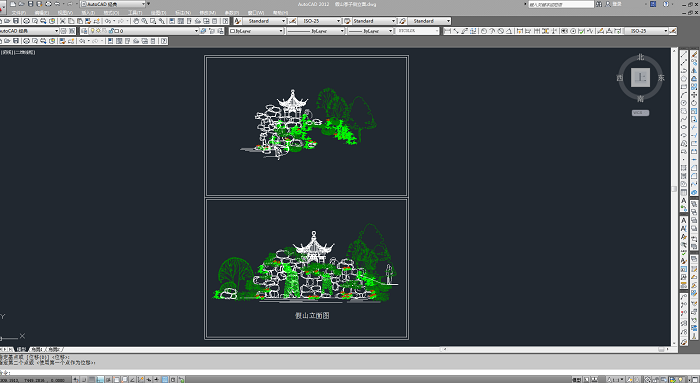Click the horizontal scrollbar below drawing

click(554, 350)
